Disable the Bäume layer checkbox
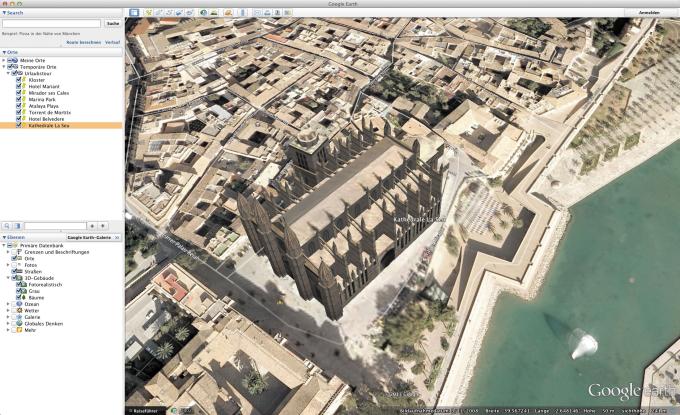 click(x=19, y=297)
